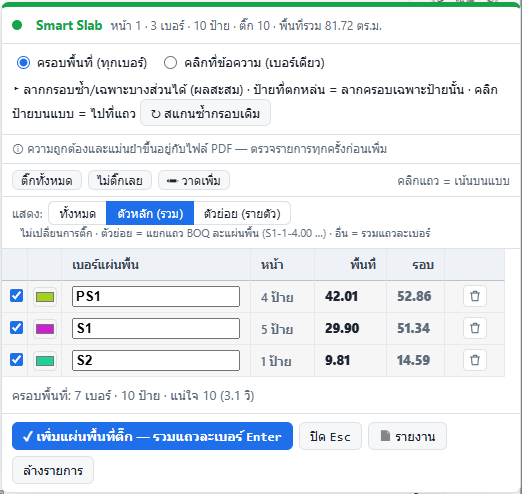Switch to the ทั้งหมด display tab
Image resolution: width=522 pixels, height=494 pixels.
click(77, 213)
